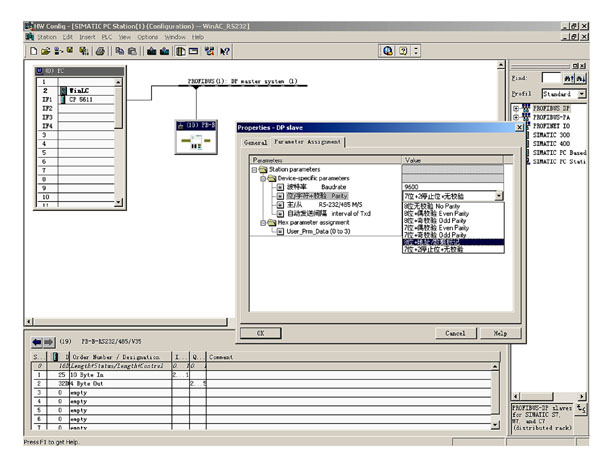This screenshot has height=472, width=611.
Task: Open the Window menu
Action: click(x=175, y=37)
